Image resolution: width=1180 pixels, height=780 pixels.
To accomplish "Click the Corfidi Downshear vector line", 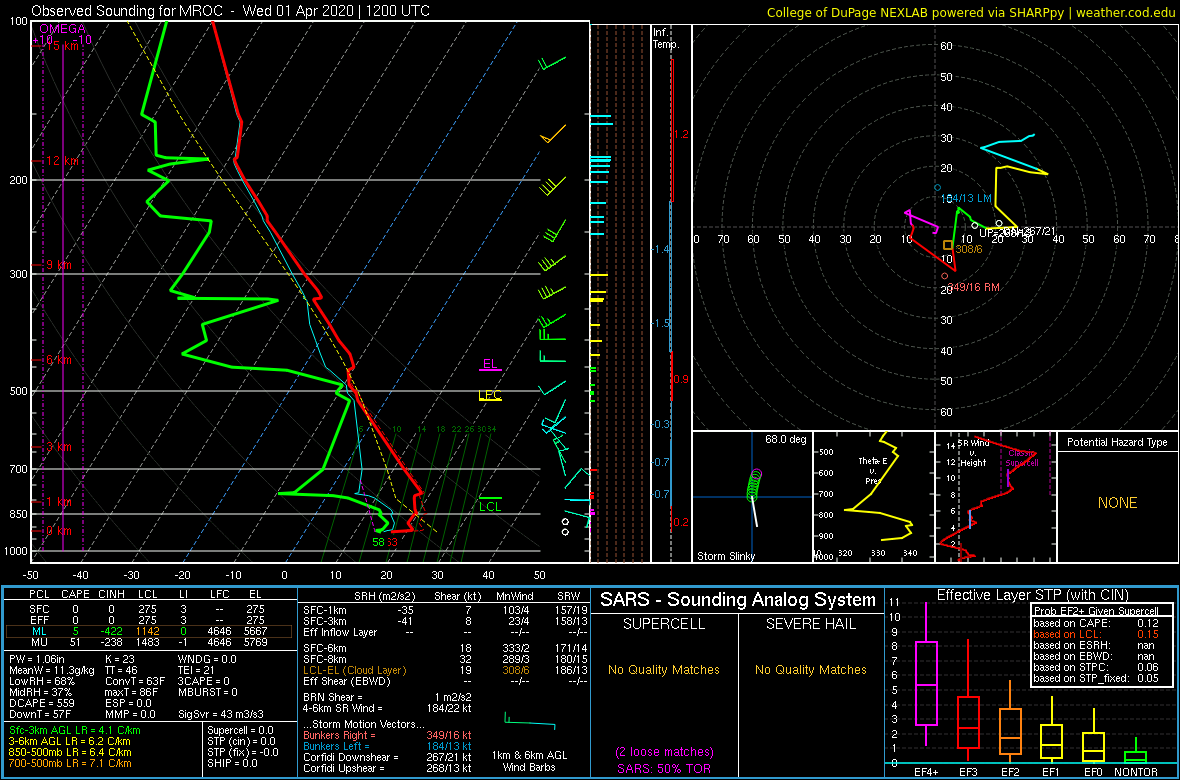I will pos(387,757).
